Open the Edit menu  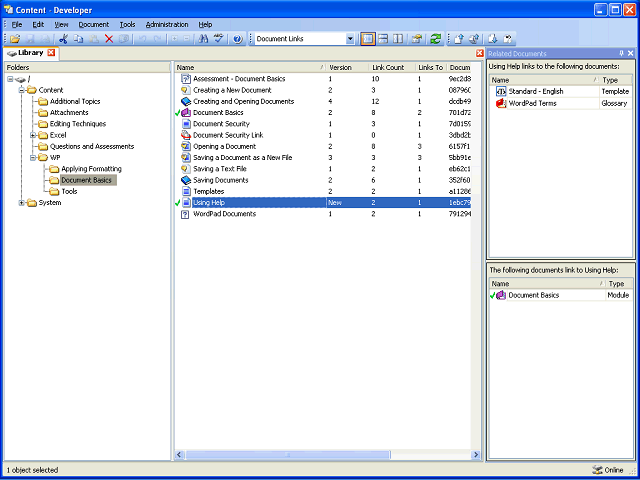38,24
